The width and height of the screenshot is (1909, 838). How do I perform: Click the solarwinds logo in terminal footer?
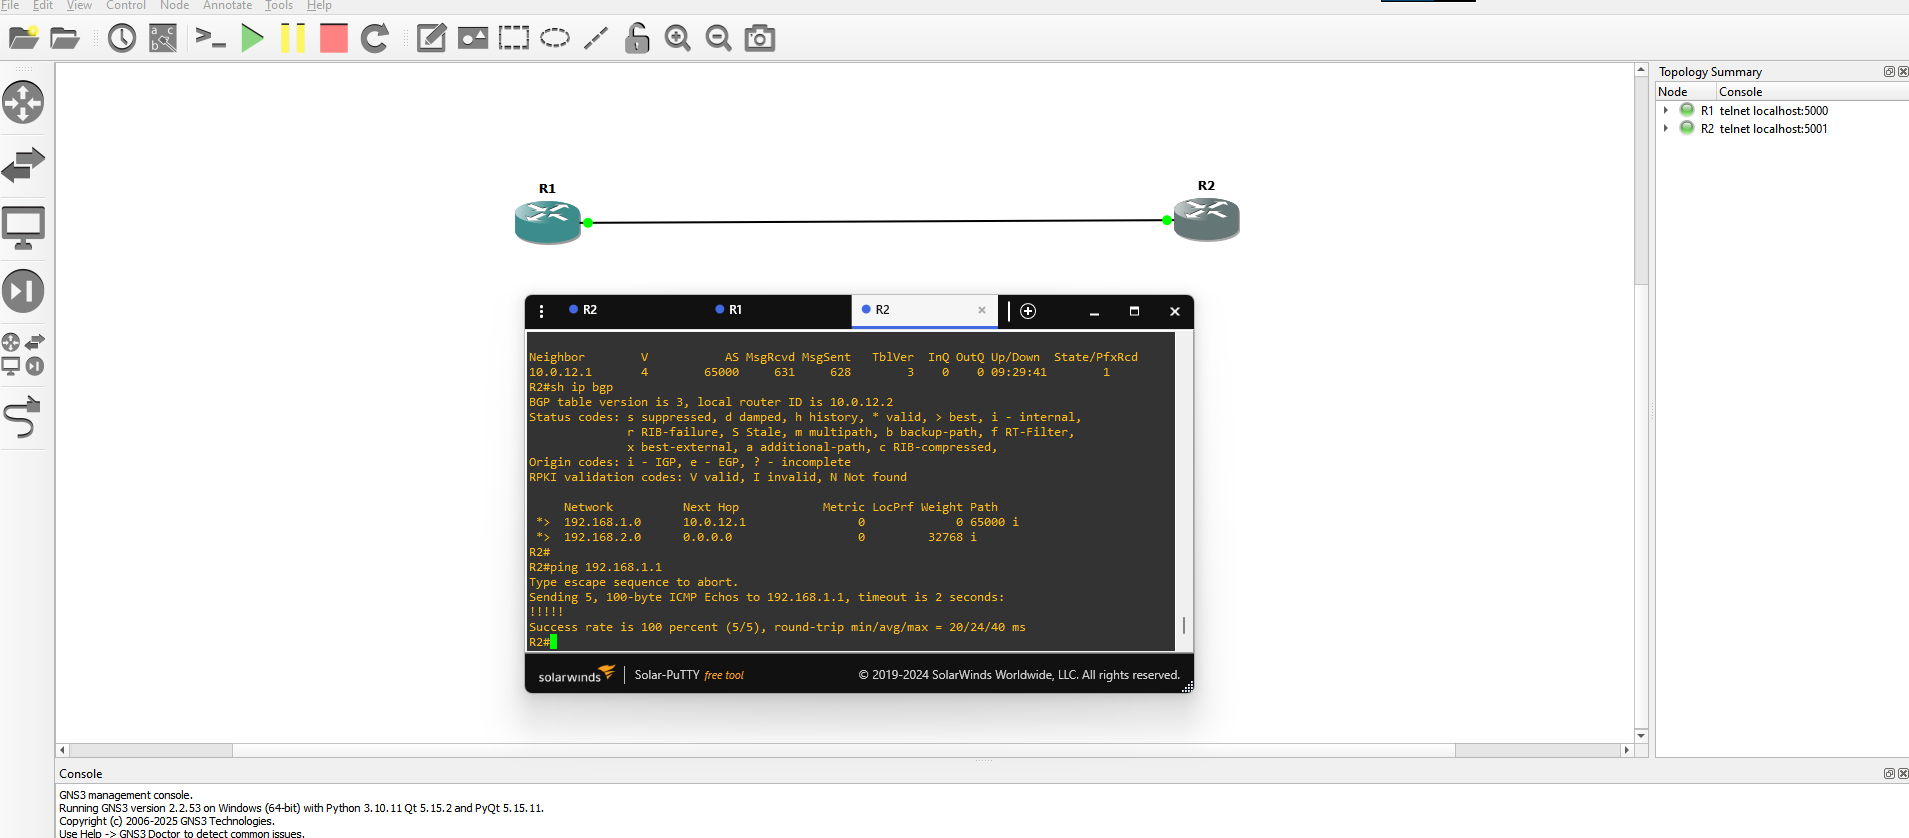[x=576, y=675]
